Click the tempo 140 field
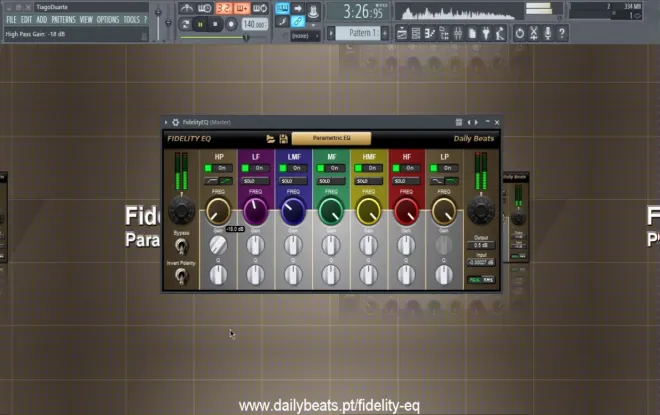This screenshot has height=415, width=660. point(255,24)
